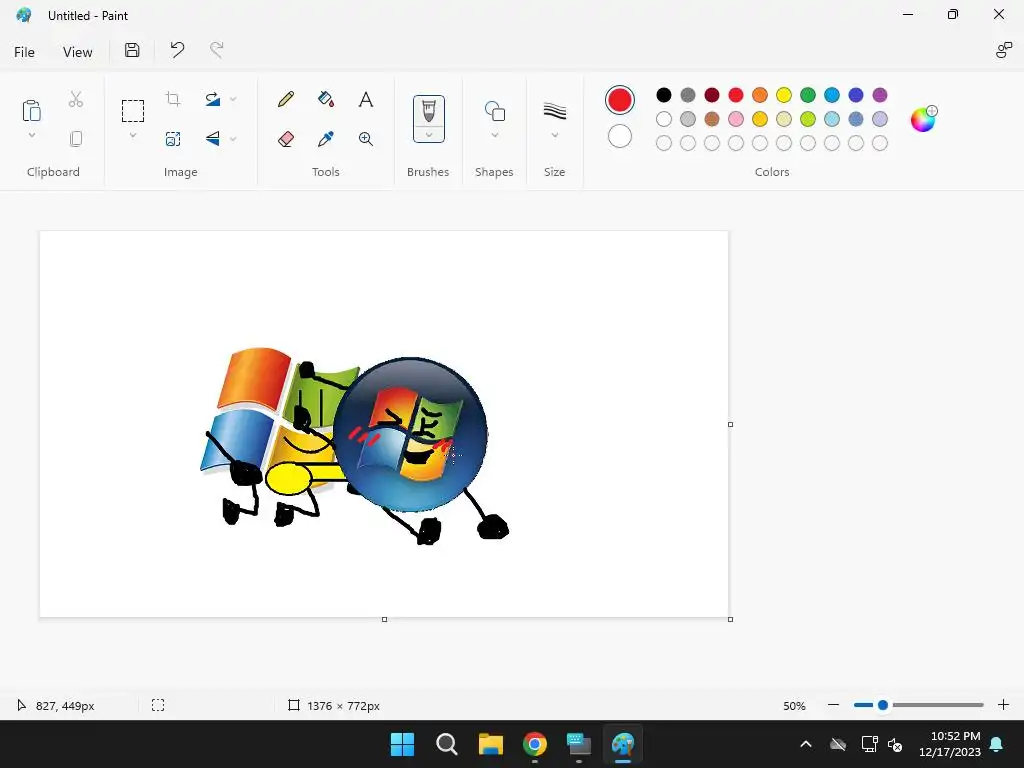Open the Rotate options dropdown arrow
Screen dimensions: 1024x768
pyautogui.click(x=233, y=99)
